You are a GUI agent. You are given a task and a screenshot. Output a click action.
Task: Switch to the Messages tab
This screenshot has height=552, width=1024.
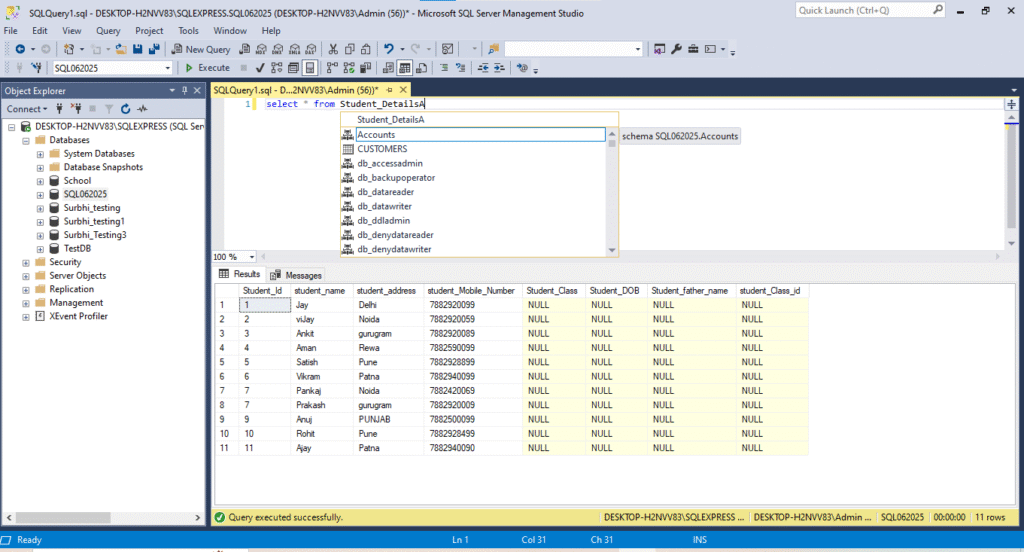pyautogui.click(x=296, y=275)
